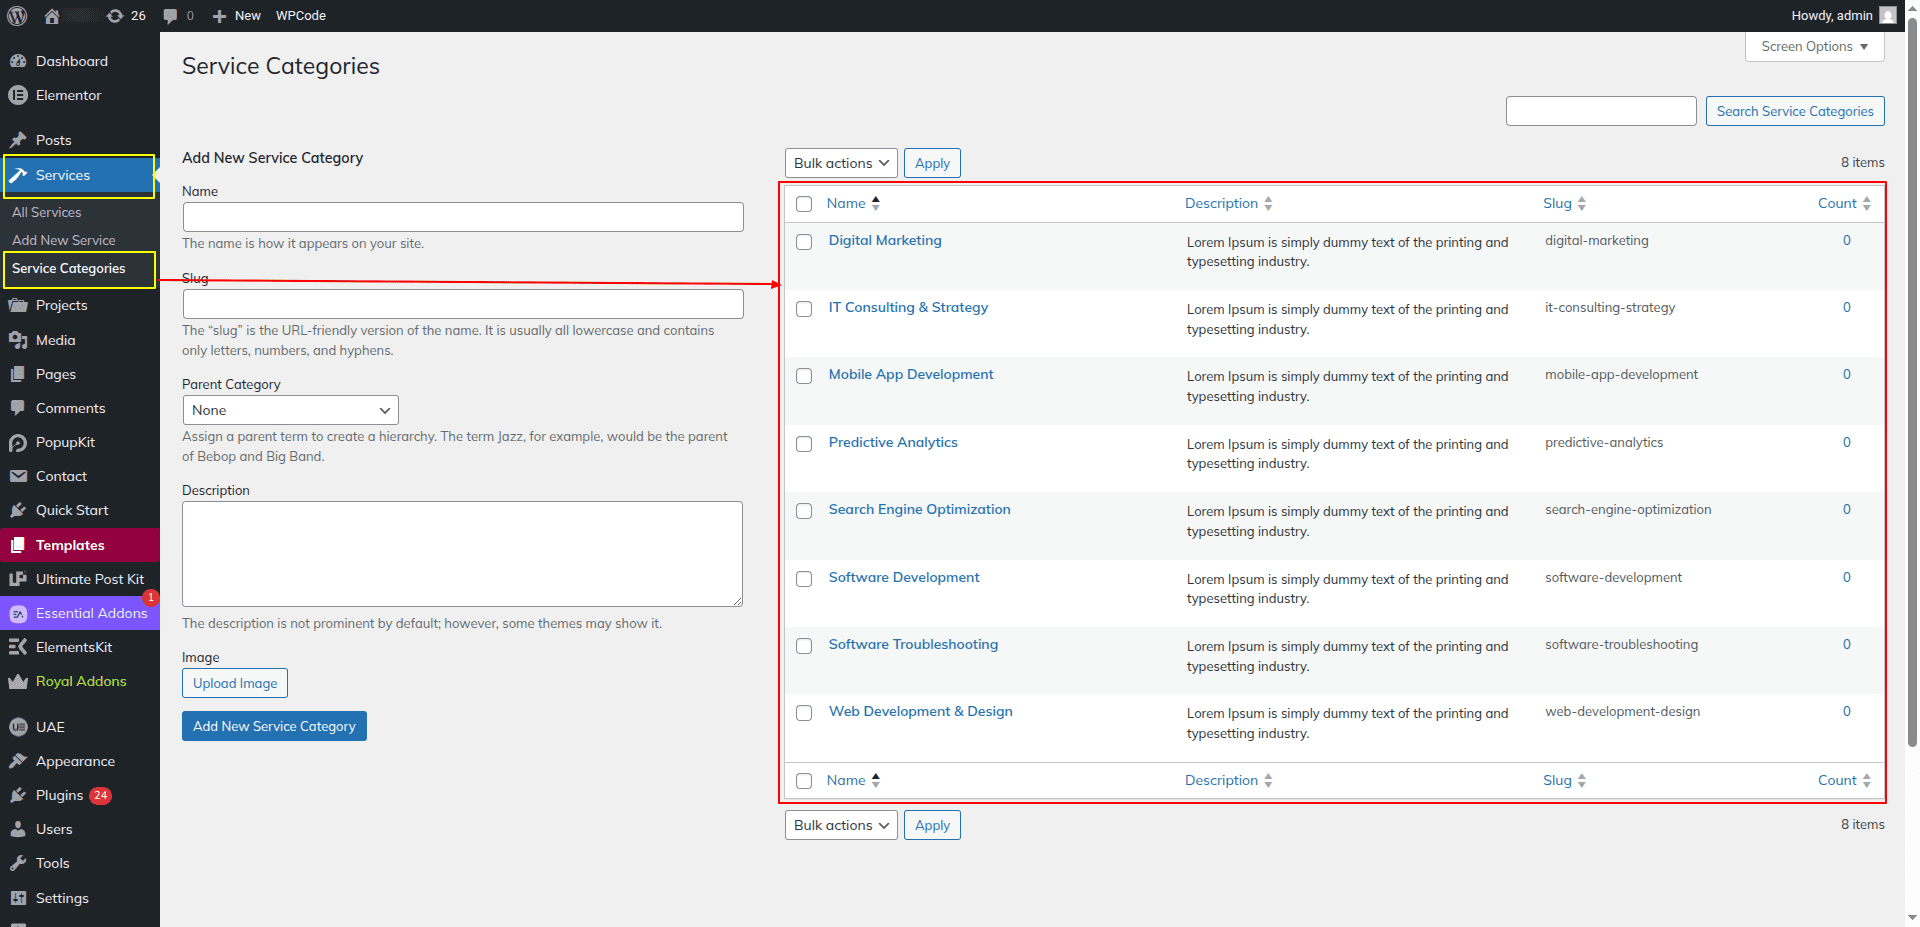Open the Digital Marketing category link
The width and height of the screenshot is (1920, 927).
pos(885,240)
